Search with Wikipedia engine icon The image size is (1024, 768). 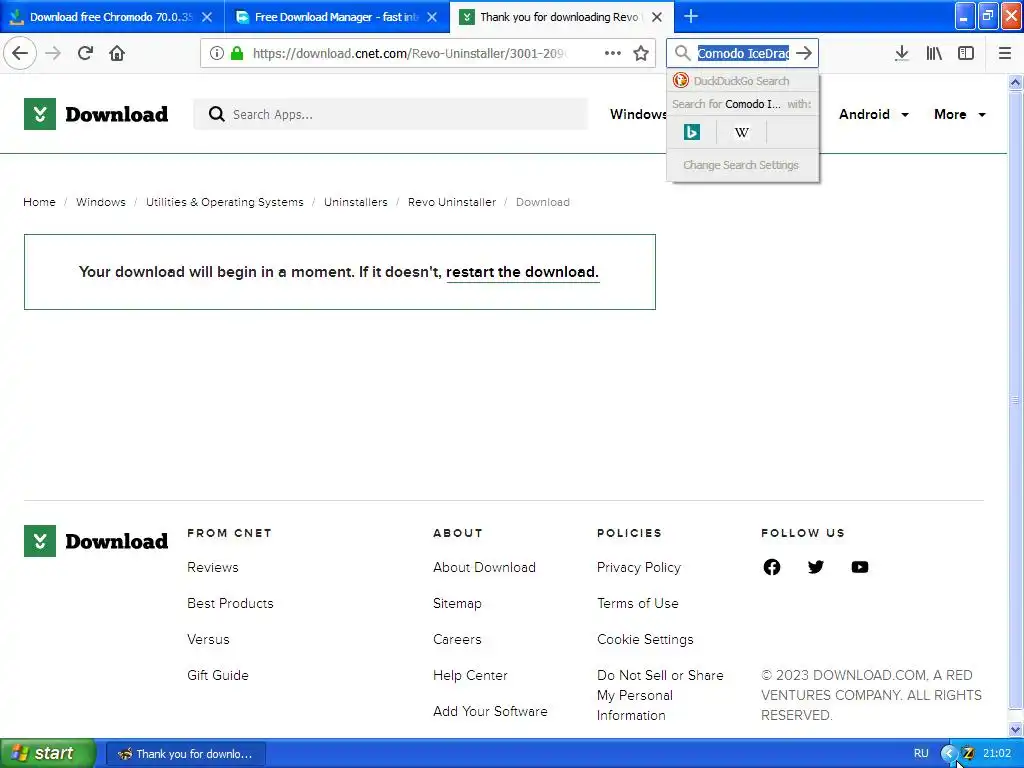tap(741, 132)
